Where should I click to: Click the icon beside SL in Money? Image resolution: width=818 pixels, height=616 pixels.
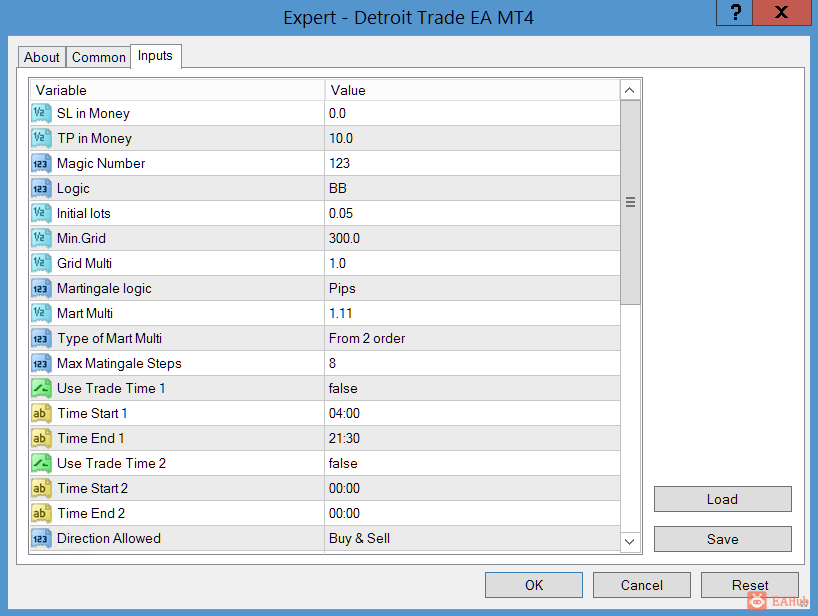pos(41,113)
